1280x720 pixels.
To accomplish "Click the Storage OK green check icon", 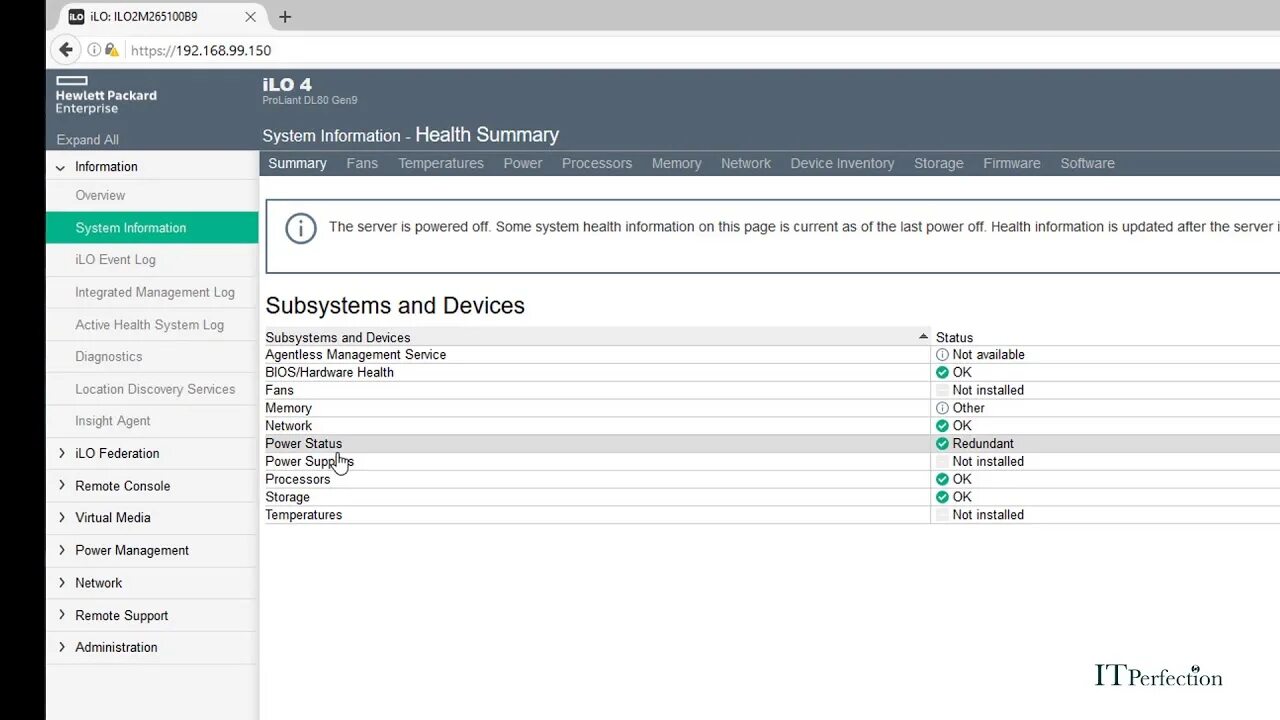I will tap(942, 497).
